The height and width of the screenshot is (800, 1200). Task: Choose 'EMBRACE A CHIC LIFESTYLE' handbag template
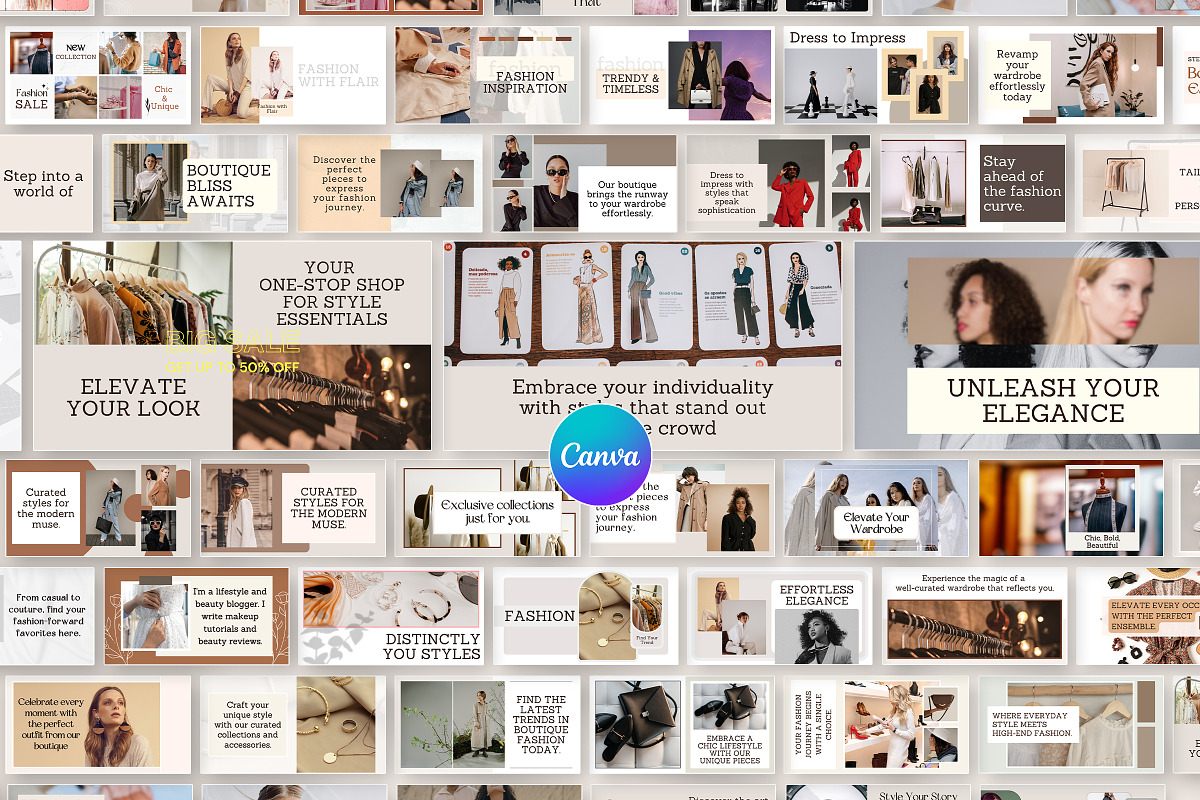(681, 724)
